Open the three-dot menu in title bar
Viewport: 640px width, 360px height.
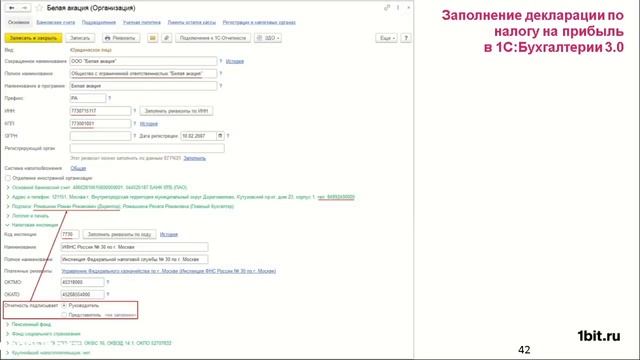398,8
